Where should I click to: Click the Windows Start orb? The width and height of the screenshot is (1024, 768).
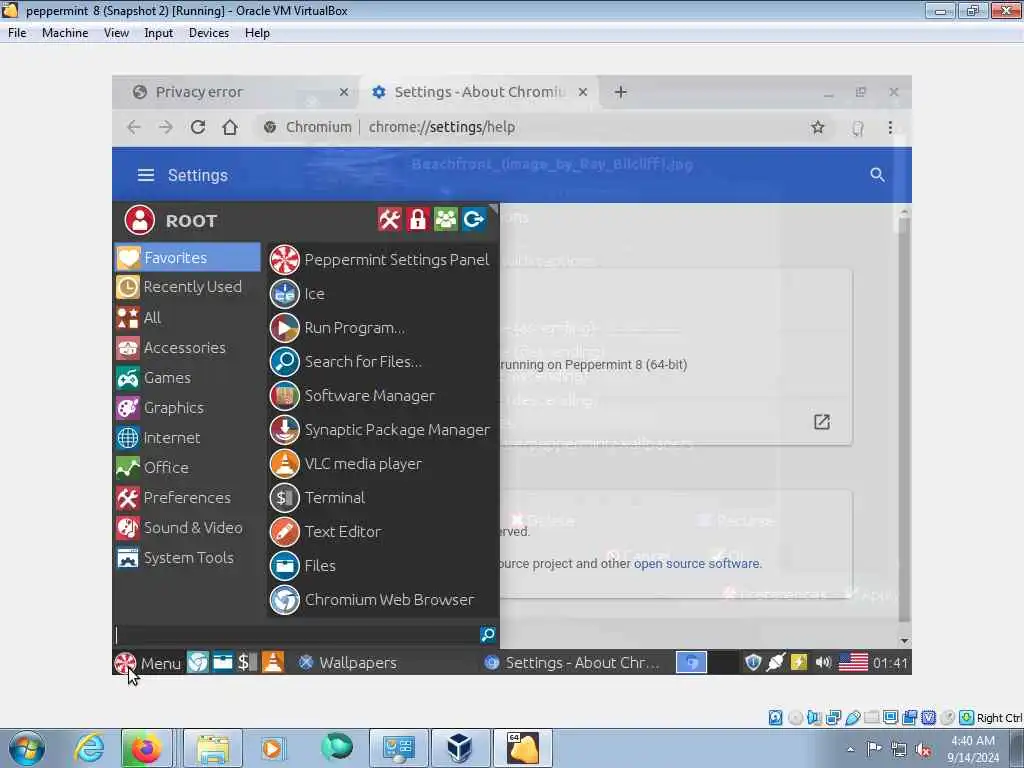(x=27, y=748)
